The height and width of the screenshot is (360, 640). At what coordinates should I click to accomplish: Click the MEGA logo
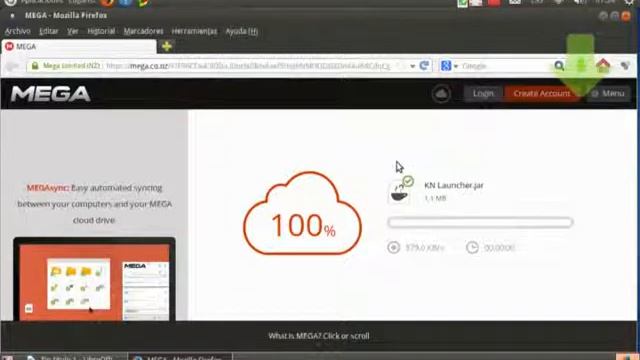click(x=50, y=94)
